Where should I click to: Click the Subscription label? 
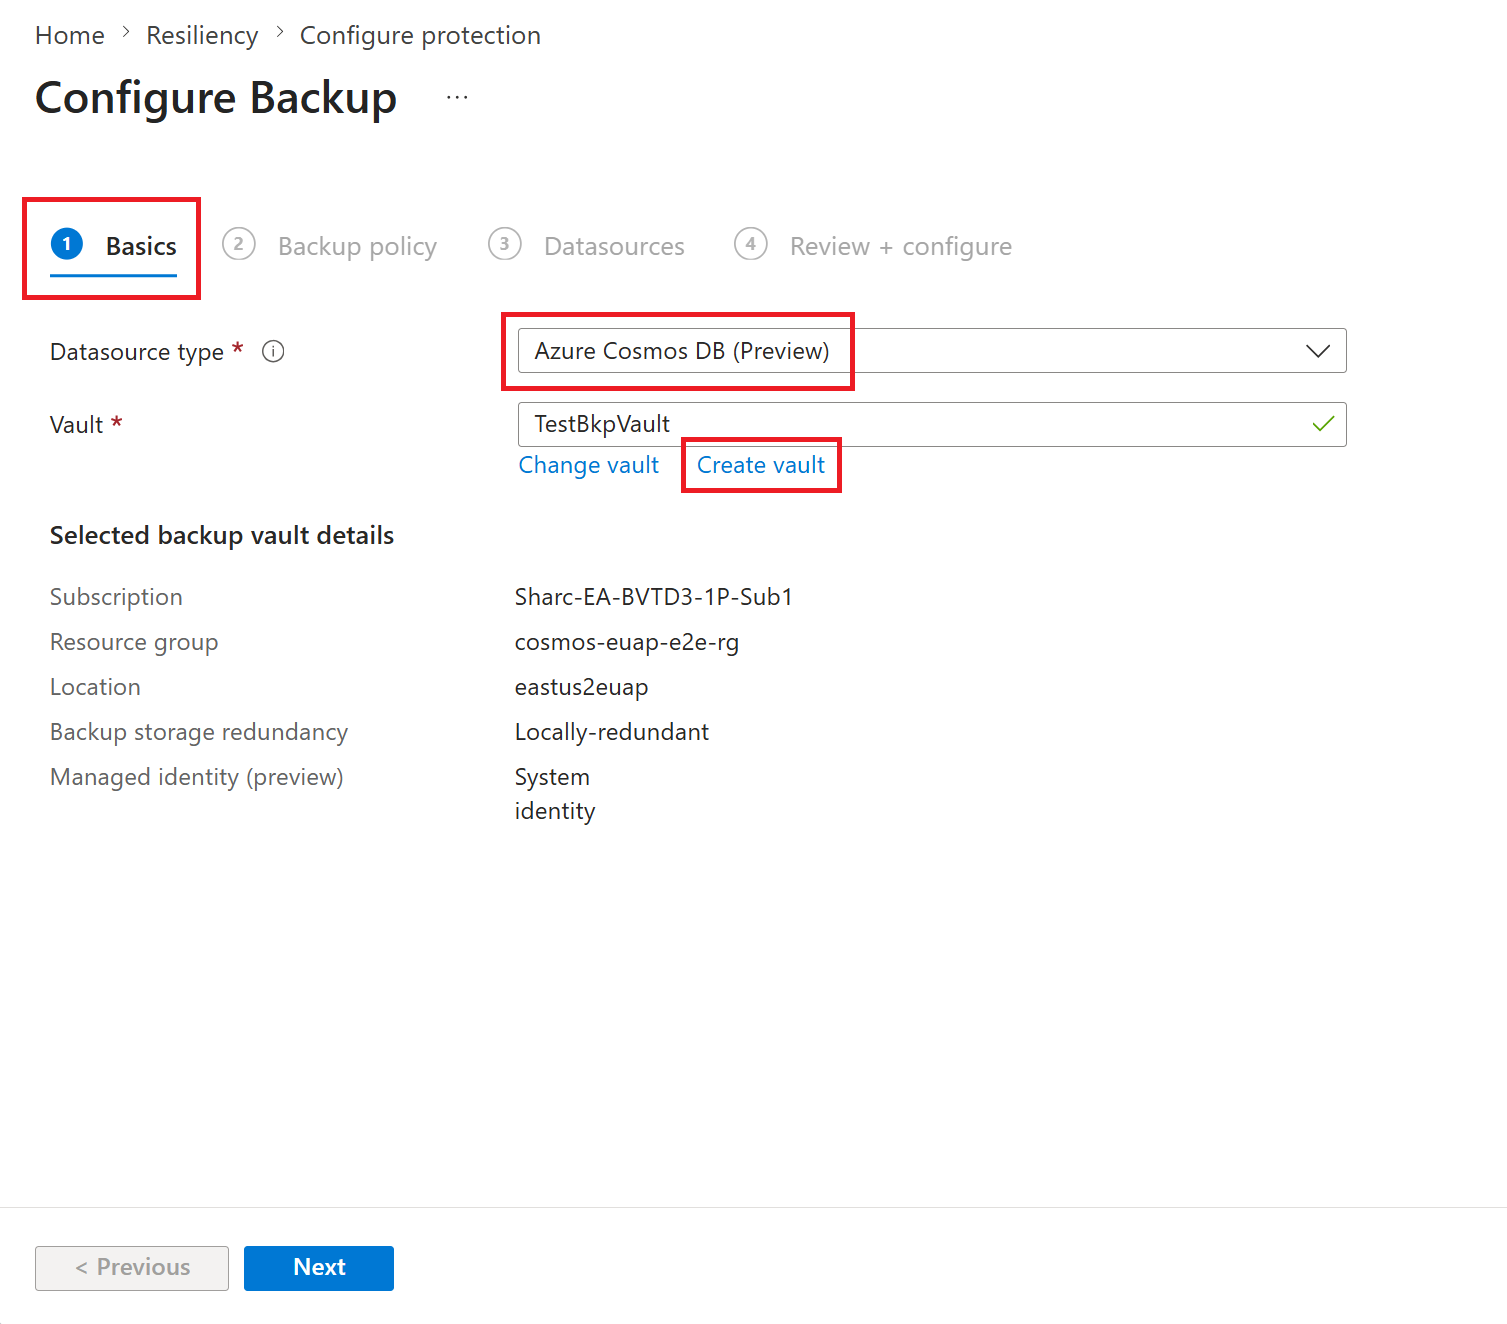[116, 597]
